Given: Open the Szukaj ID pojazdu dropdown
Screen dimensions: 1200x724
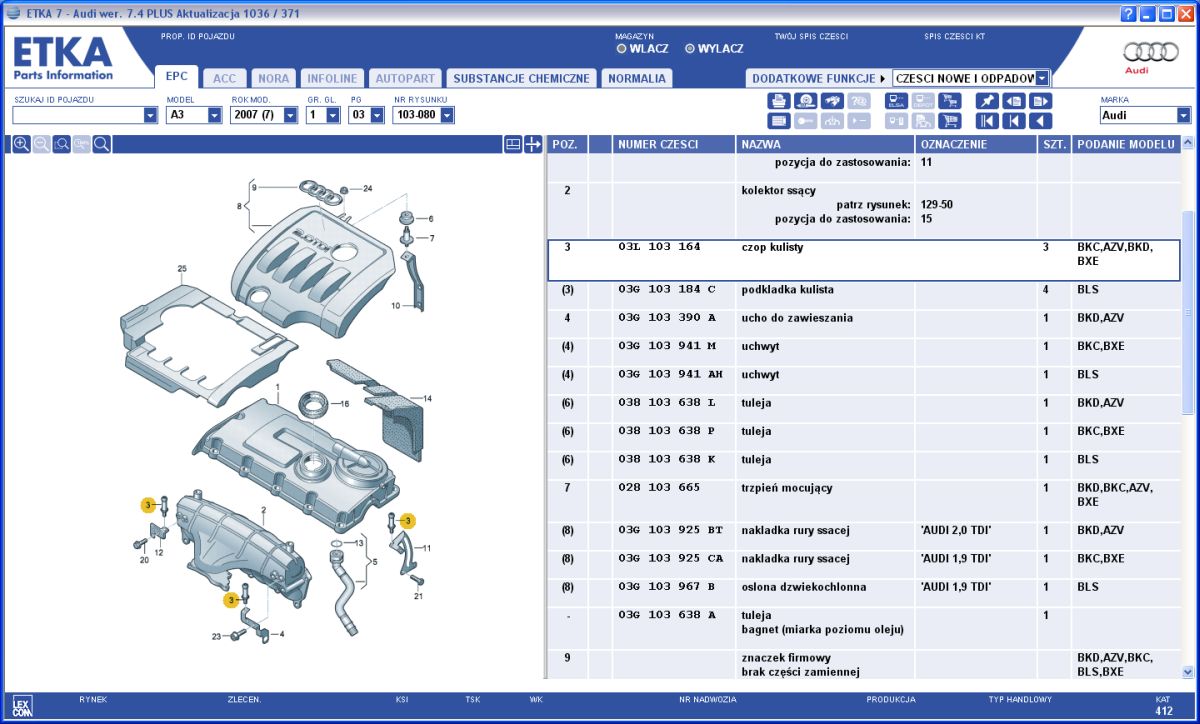Looking at the screenshot, I should click(x=151, y=115).
